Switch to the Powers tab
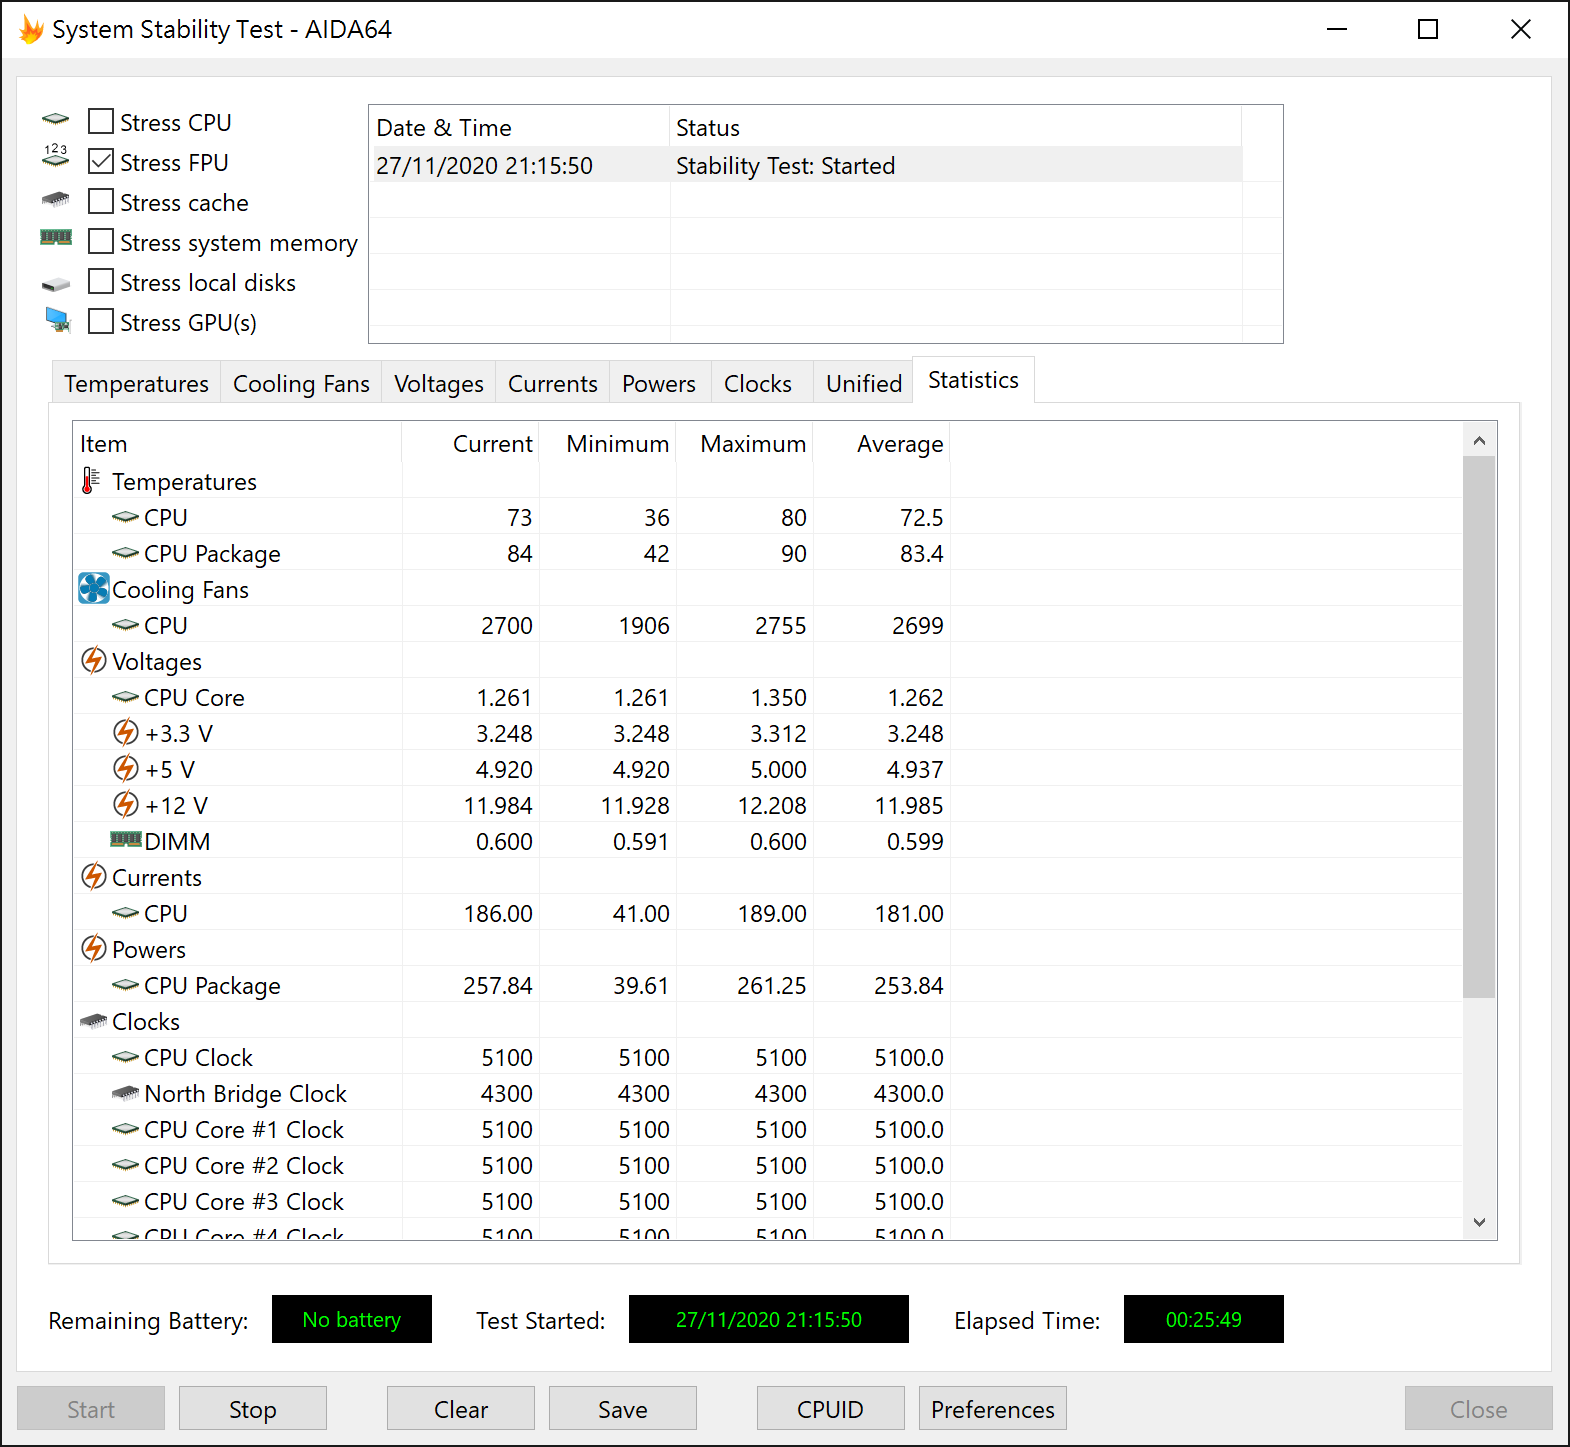 [x=658, y=384]
